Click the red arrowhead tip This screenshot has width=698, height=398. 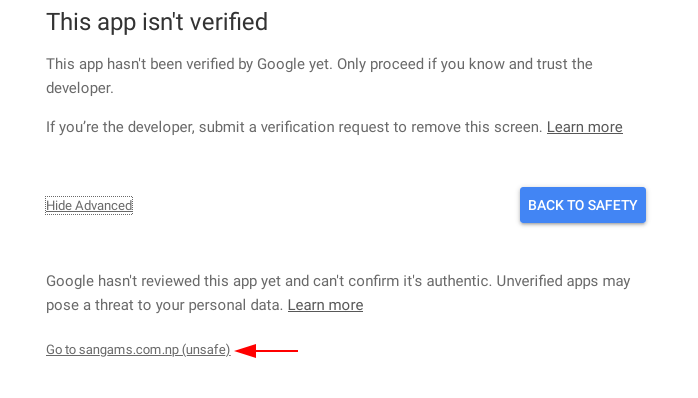(x=237, y=351)
